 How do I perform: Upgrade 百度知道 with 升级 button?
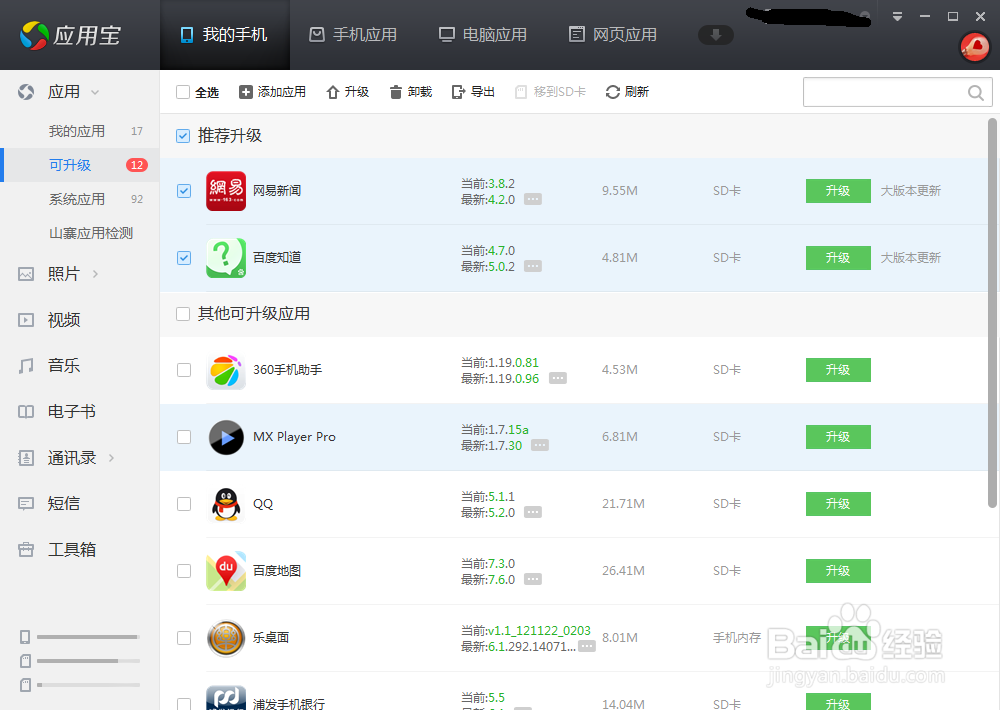[838, 258]
